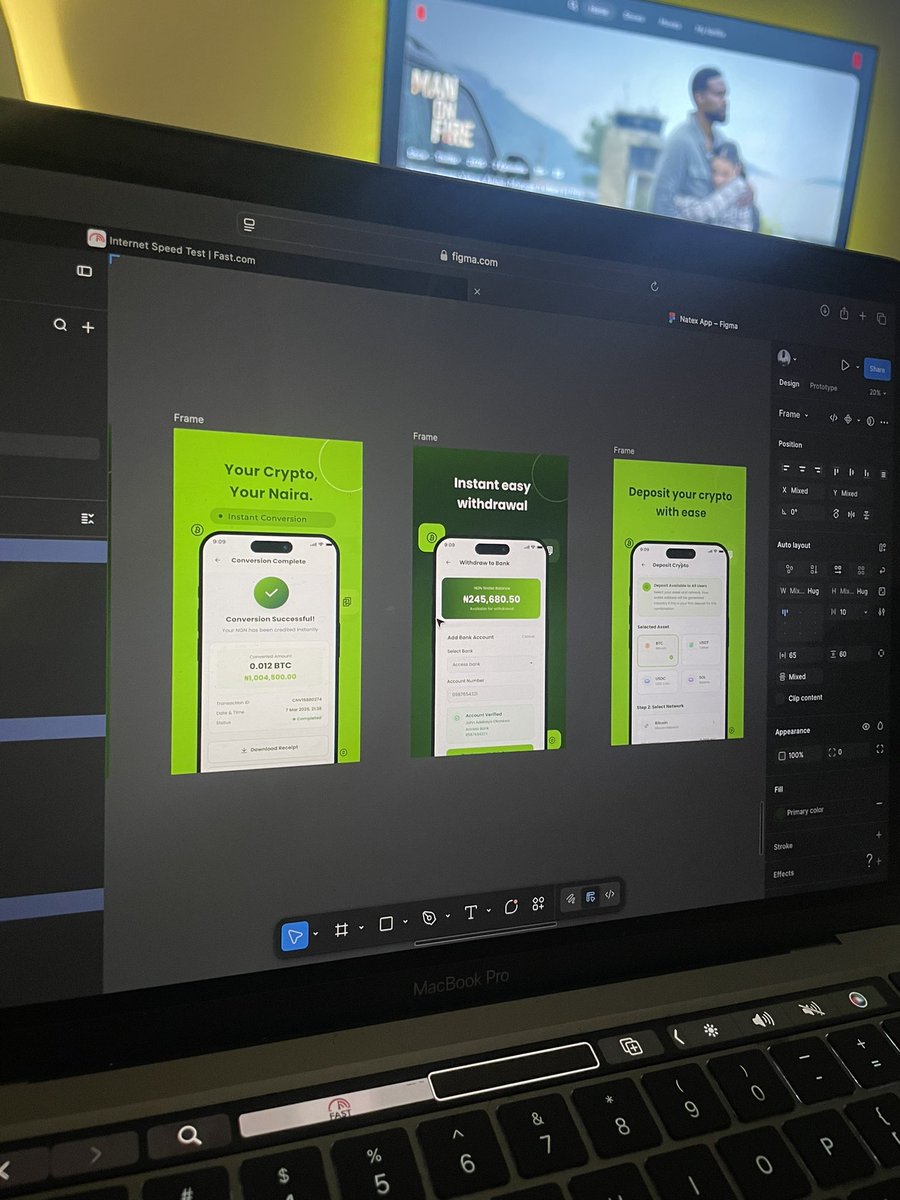Select the Frame tool in bottom toolbar

point(341,929)
